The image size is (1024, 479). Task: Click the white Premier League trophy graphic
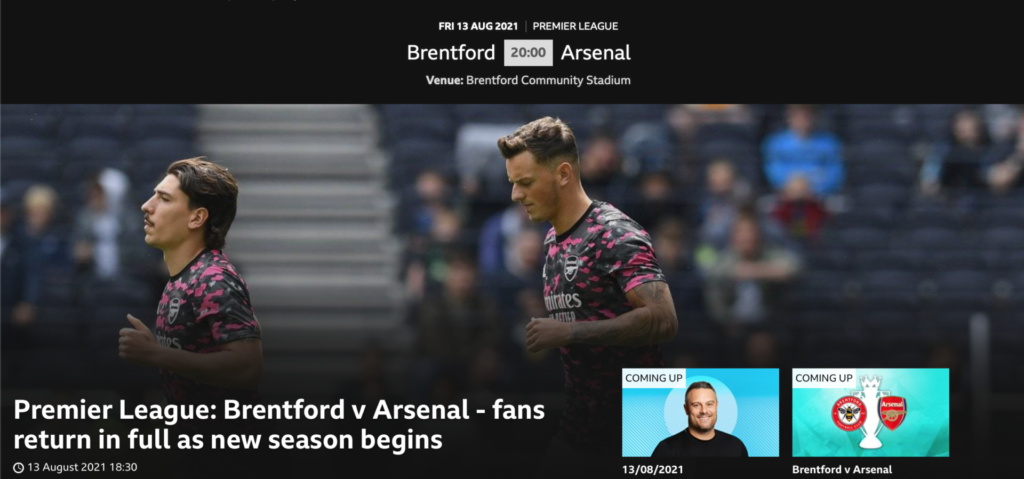870,412
